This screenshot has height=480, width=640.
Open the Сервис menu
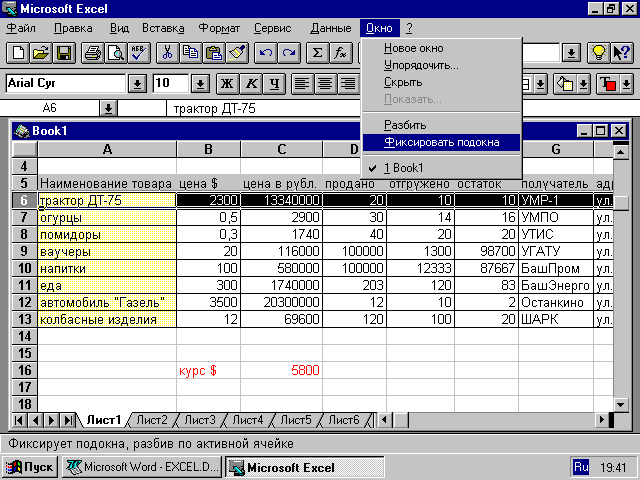click(x=273, y=28)
